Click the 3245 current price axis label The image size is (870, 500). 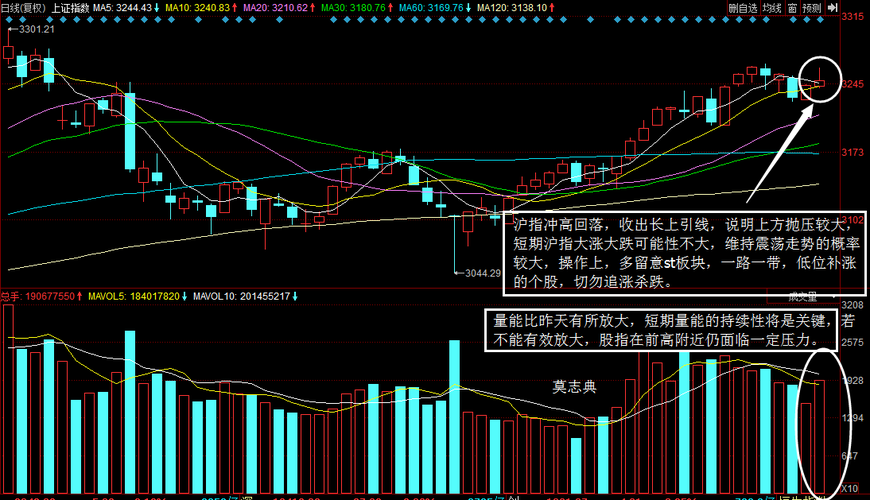(853, 84)
